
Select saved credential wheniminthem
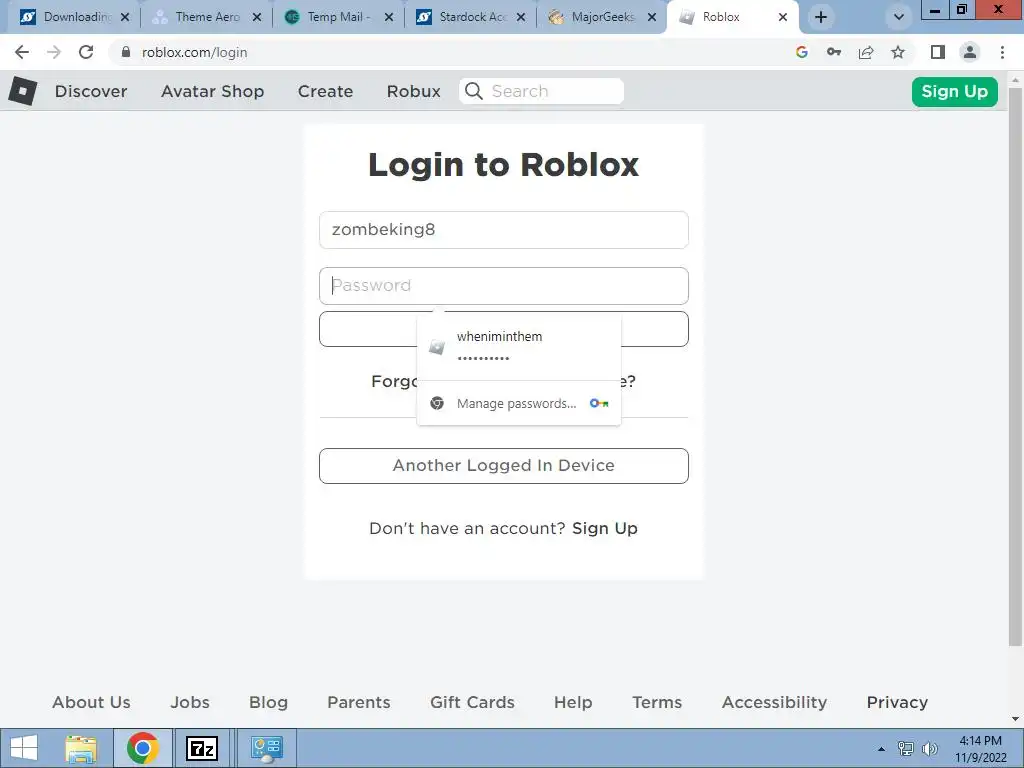pyautogui.click(x=519, y=346)
